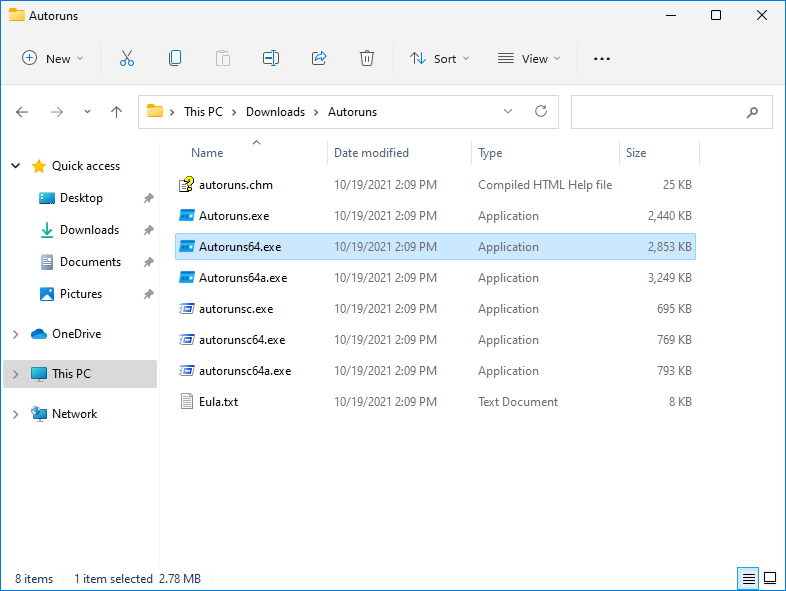
Task: Click the Eula.txt document icon
Action: point(186,402)
